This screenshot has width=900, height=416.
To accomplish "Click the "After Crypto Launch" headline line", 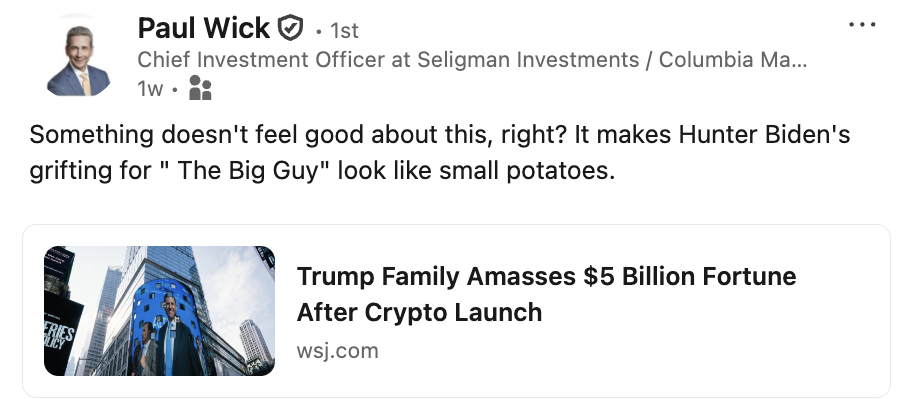I will coord(419,313).
